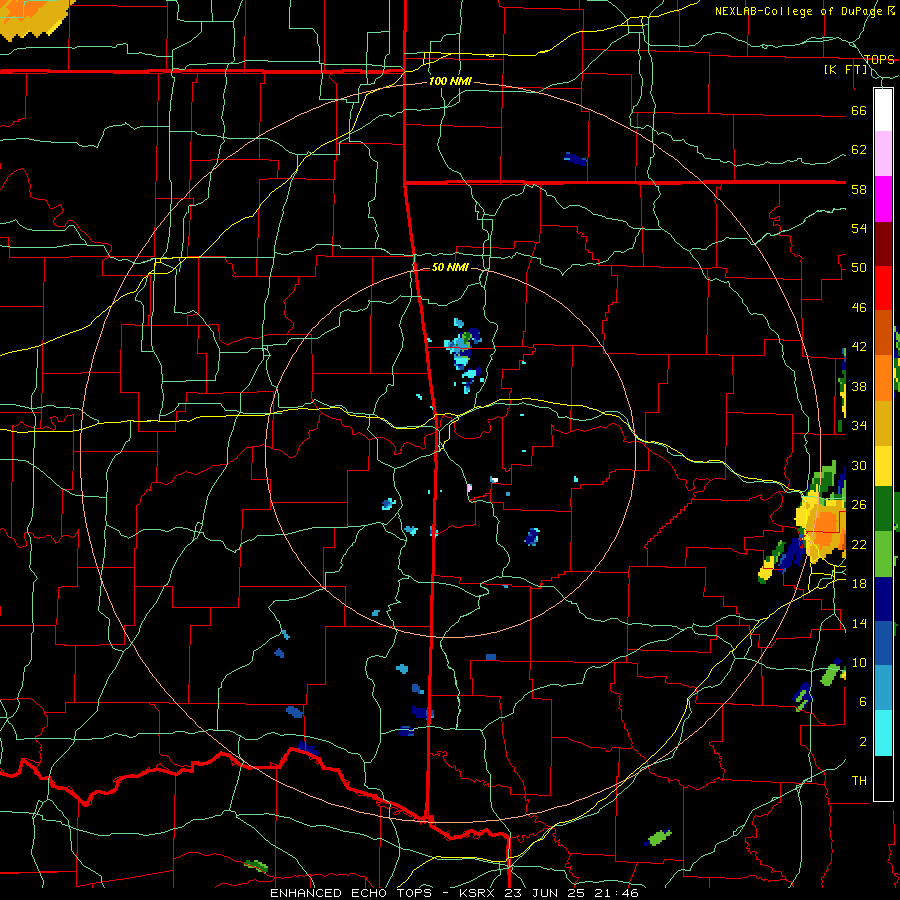
Task: Select the dark red (maroon) legend swatch
Action: point(883,244)
